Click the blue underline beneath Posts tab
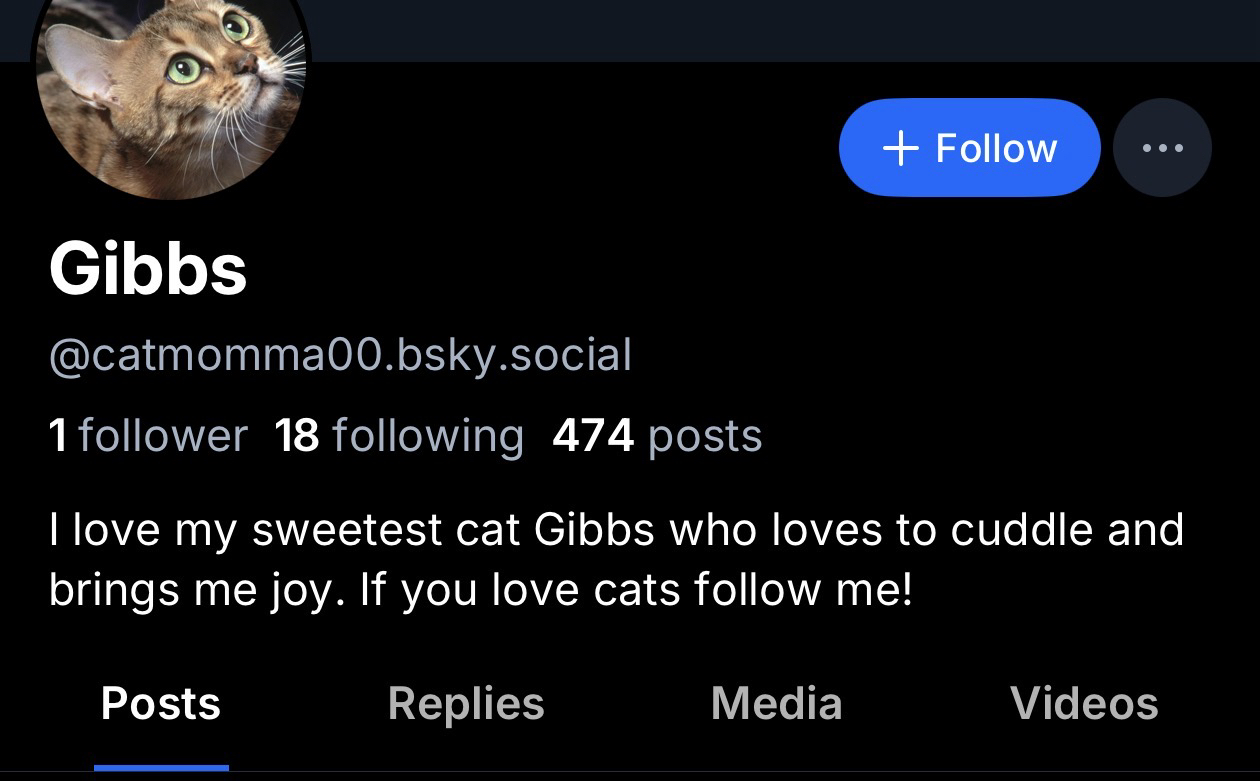1260x781 pixels. [161, 767]
